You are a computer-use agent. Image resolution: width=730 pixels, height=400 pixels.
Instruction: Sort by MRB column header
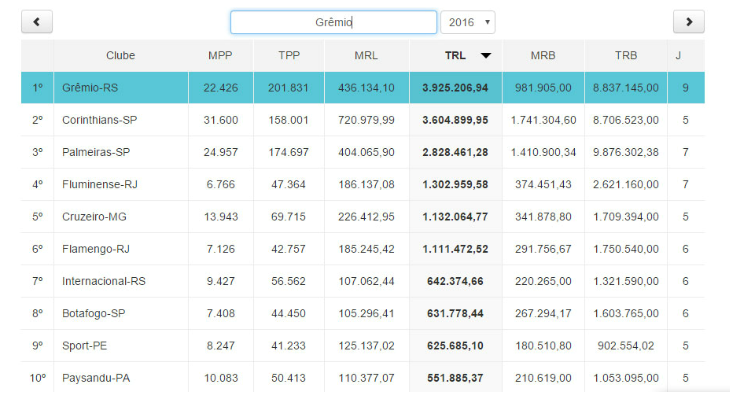click(543, 56)
